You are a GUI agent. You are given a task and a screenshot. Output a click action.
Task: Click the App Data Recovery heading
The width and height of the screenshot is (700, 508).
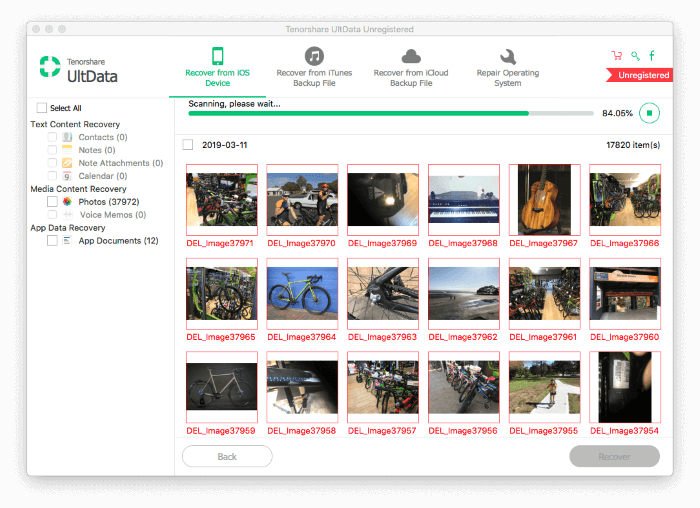click(68, 228)
